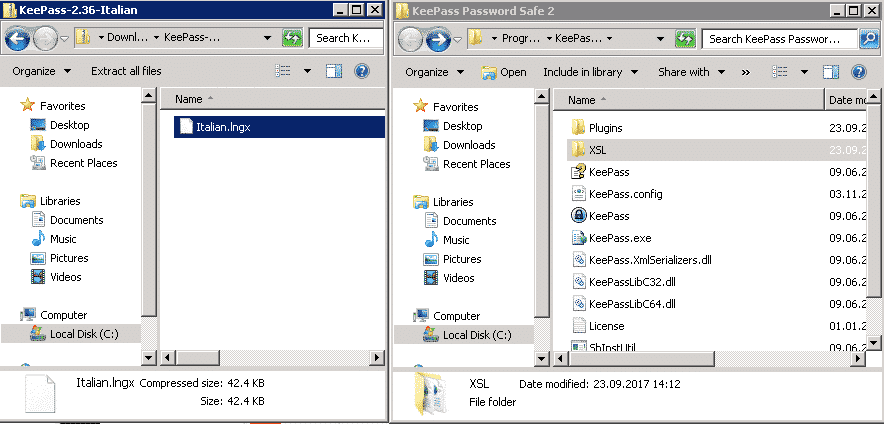Viewport: 884px width, 424px height.
Task: Click horizontal scrollbar thumb in right file list
Action: (642, 359)
